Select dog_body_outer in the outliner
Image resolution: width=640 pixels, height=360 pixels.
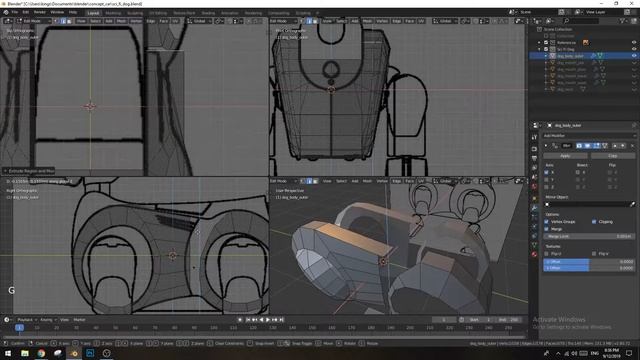[x=570, y=56]
